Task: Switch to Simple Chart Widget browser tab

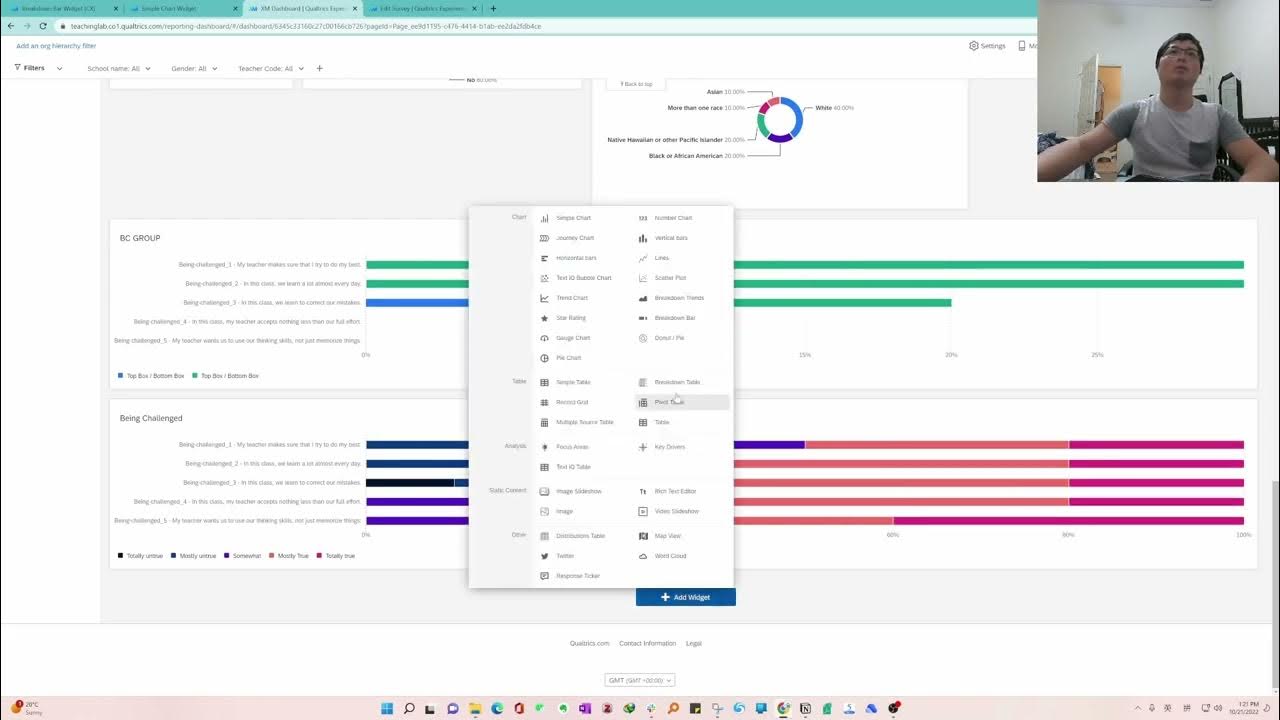Action: (x=180, y=8)
